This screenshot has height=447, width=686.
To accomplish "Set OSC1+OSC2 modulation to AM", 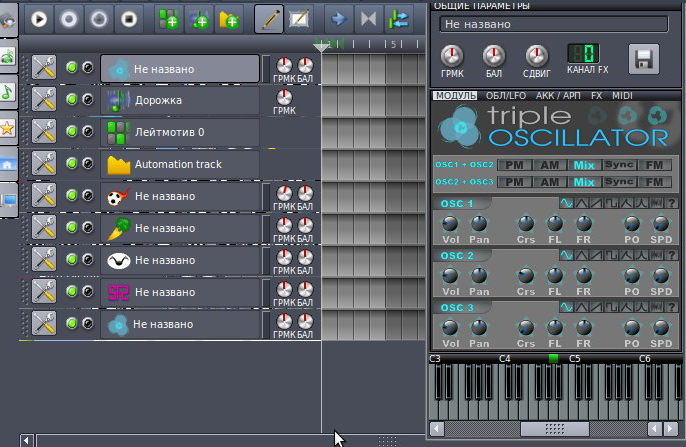I will click(550, 165).
